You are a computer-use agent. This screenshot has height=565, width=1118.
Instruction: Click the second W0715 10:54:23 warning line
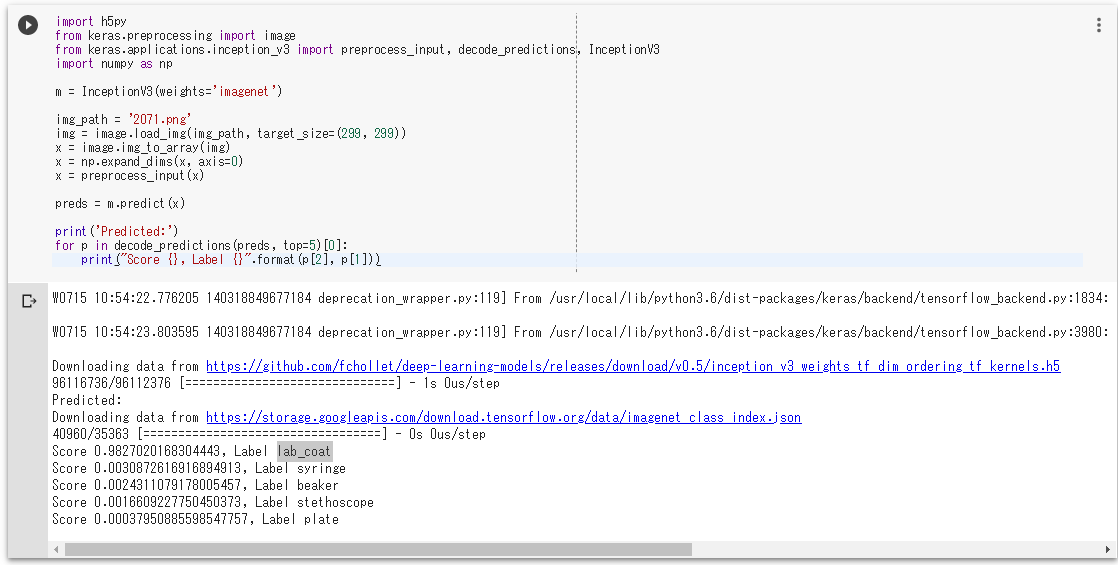click(x=580, y=332)
